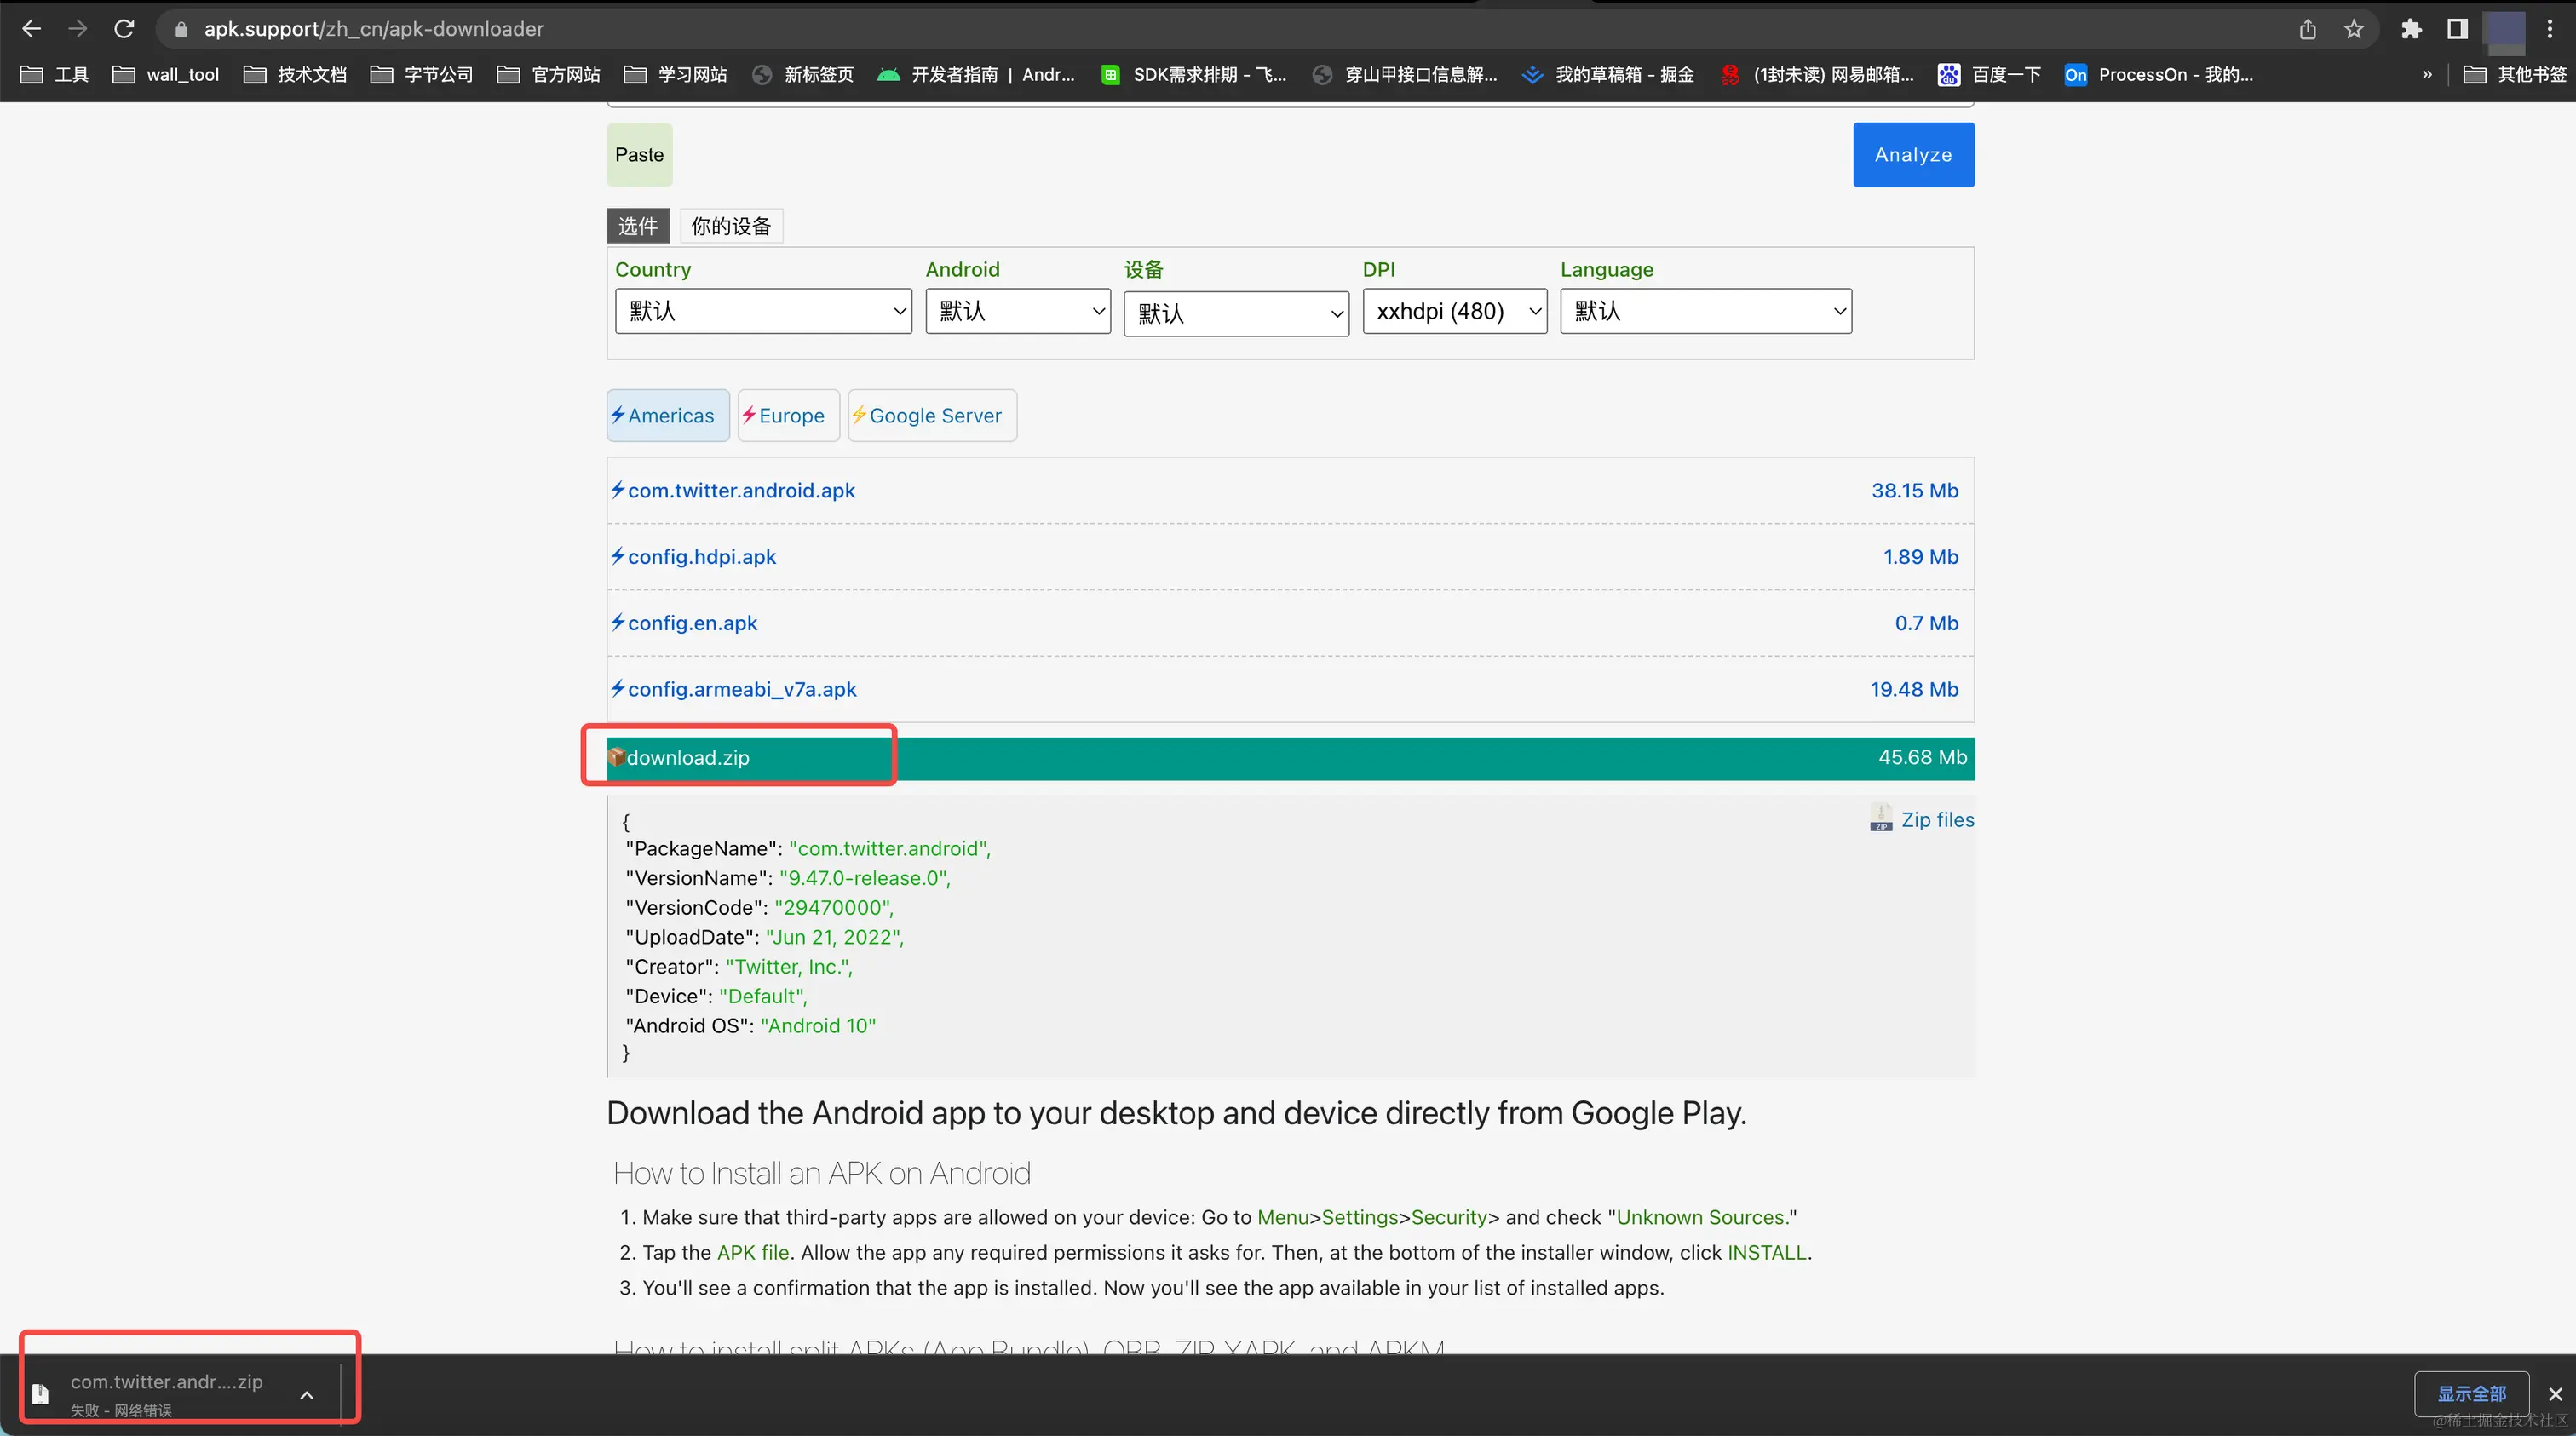Open the 百度一下 bookmark
Viewport: 2576px width, 1436px height.
click(x=1990, y=75)
